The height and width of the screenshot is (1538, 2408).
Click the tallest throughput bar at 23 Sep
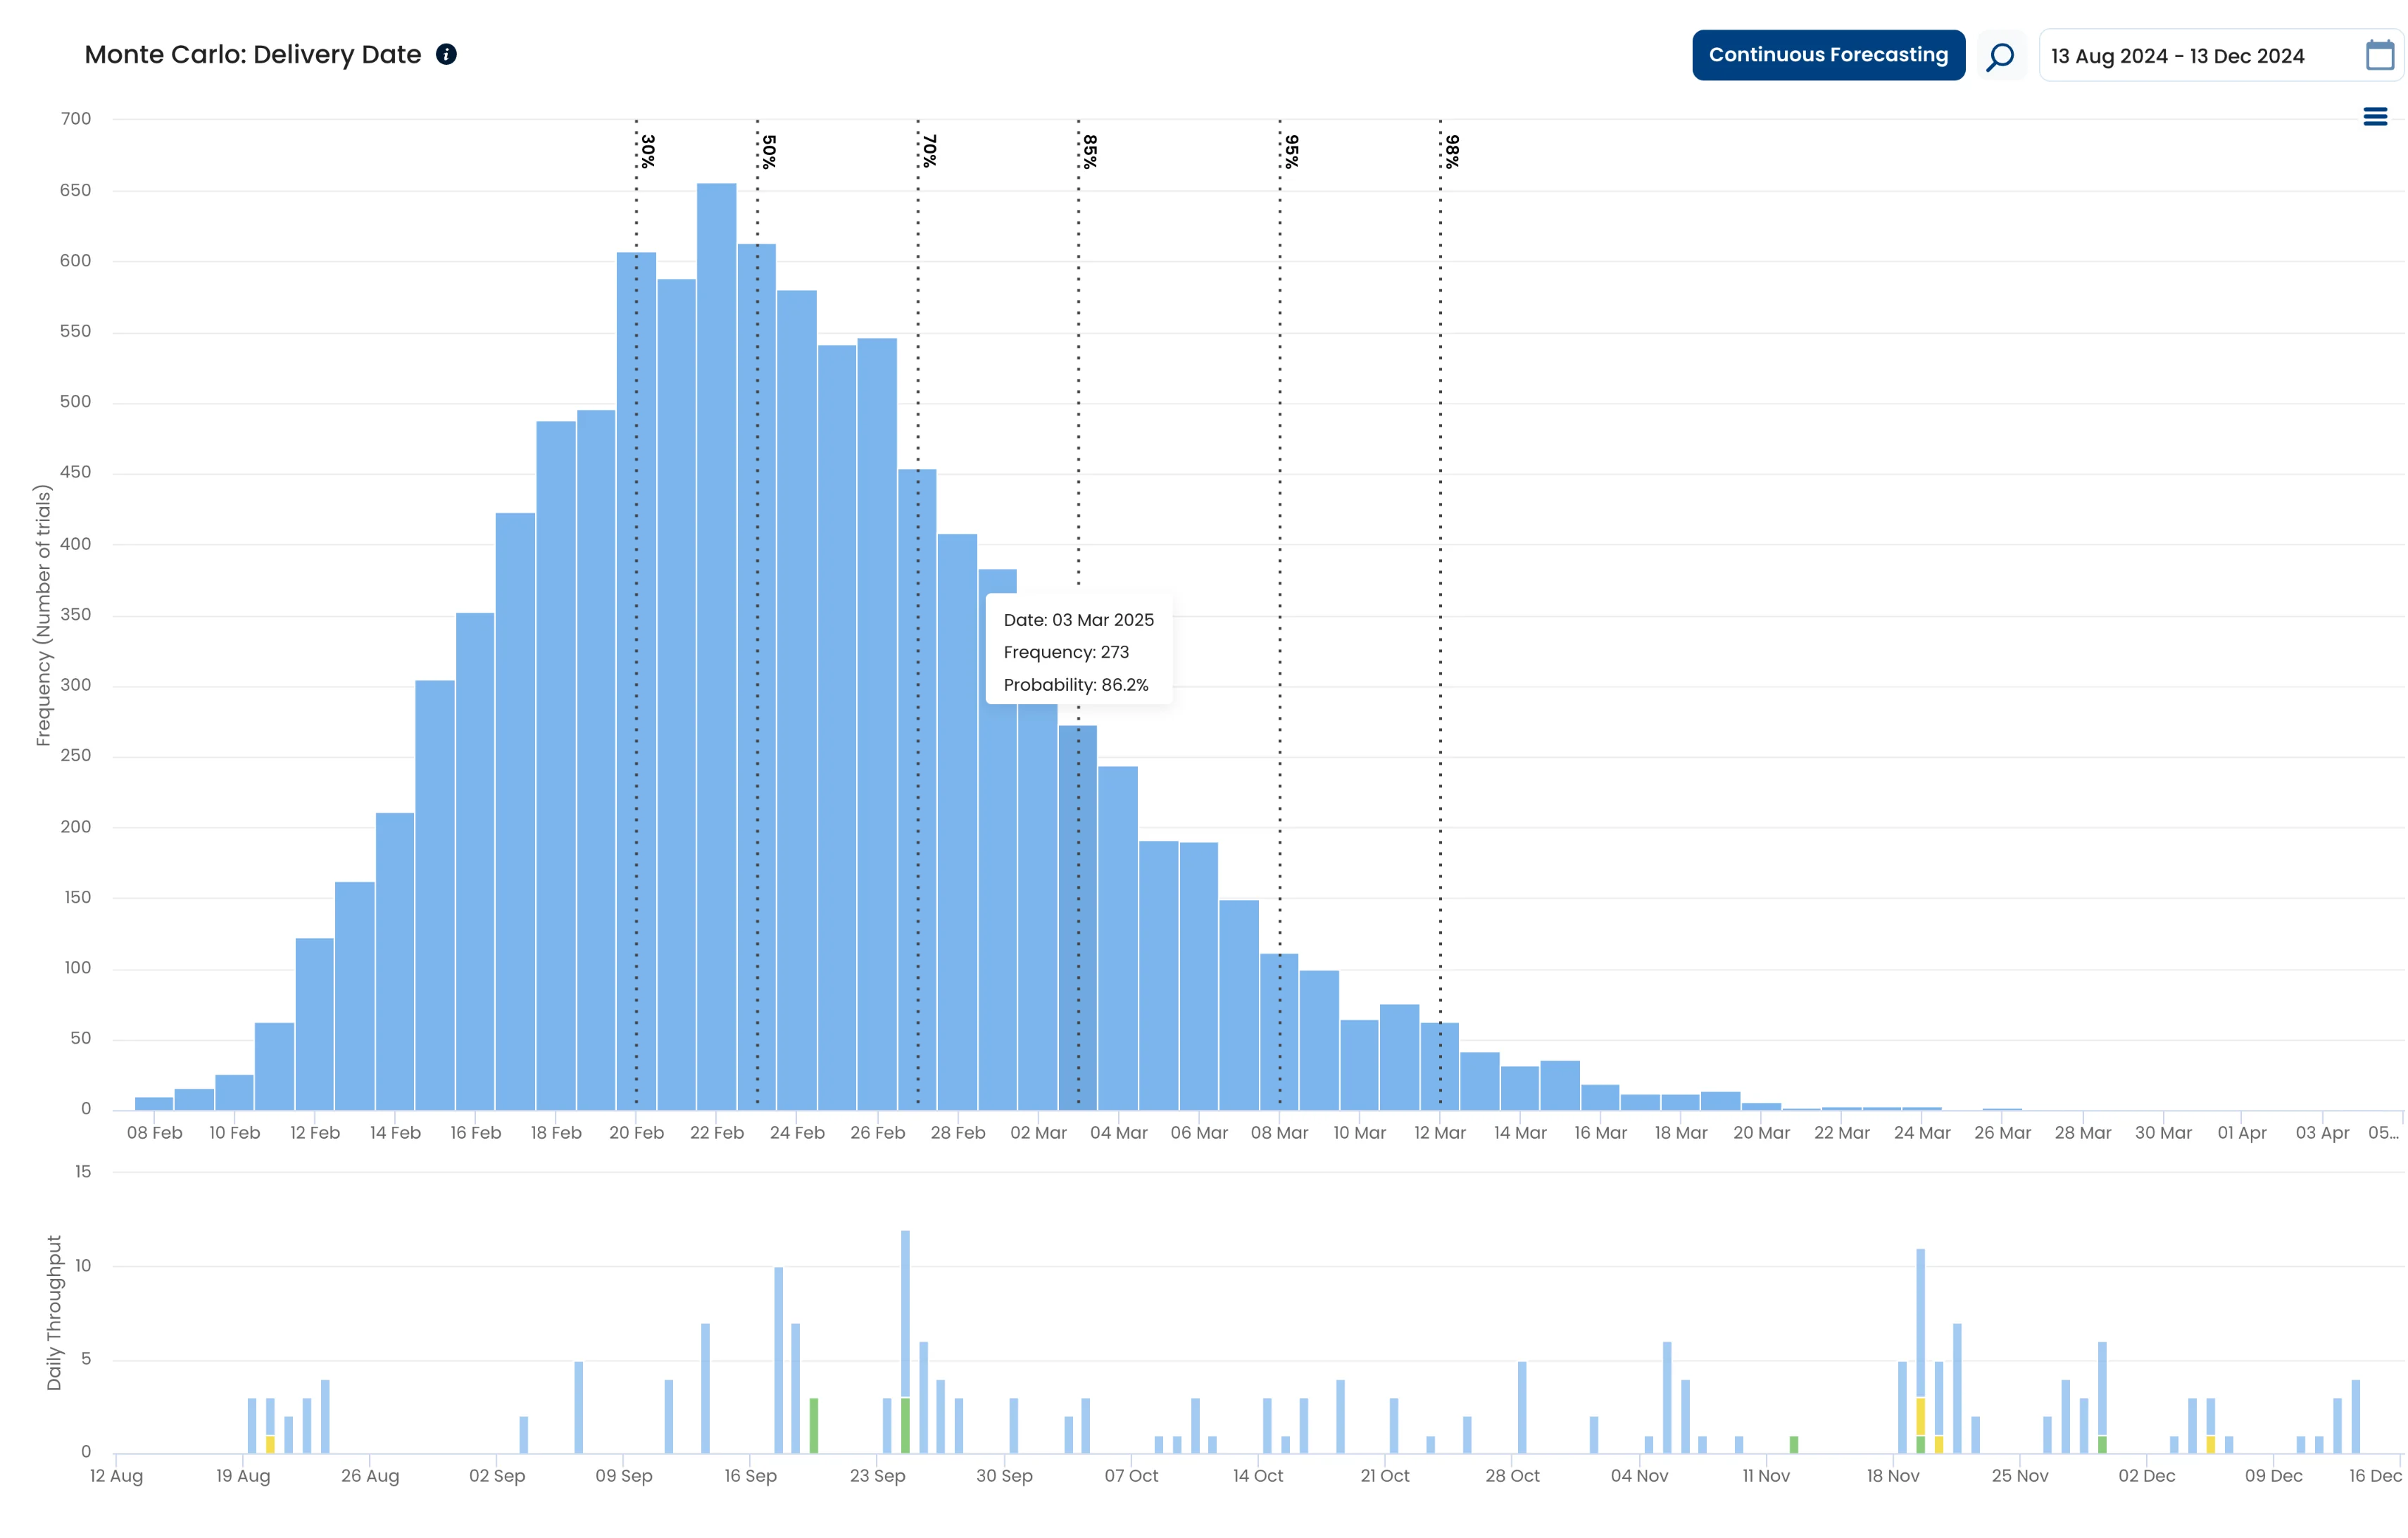tap(905, 1341)
